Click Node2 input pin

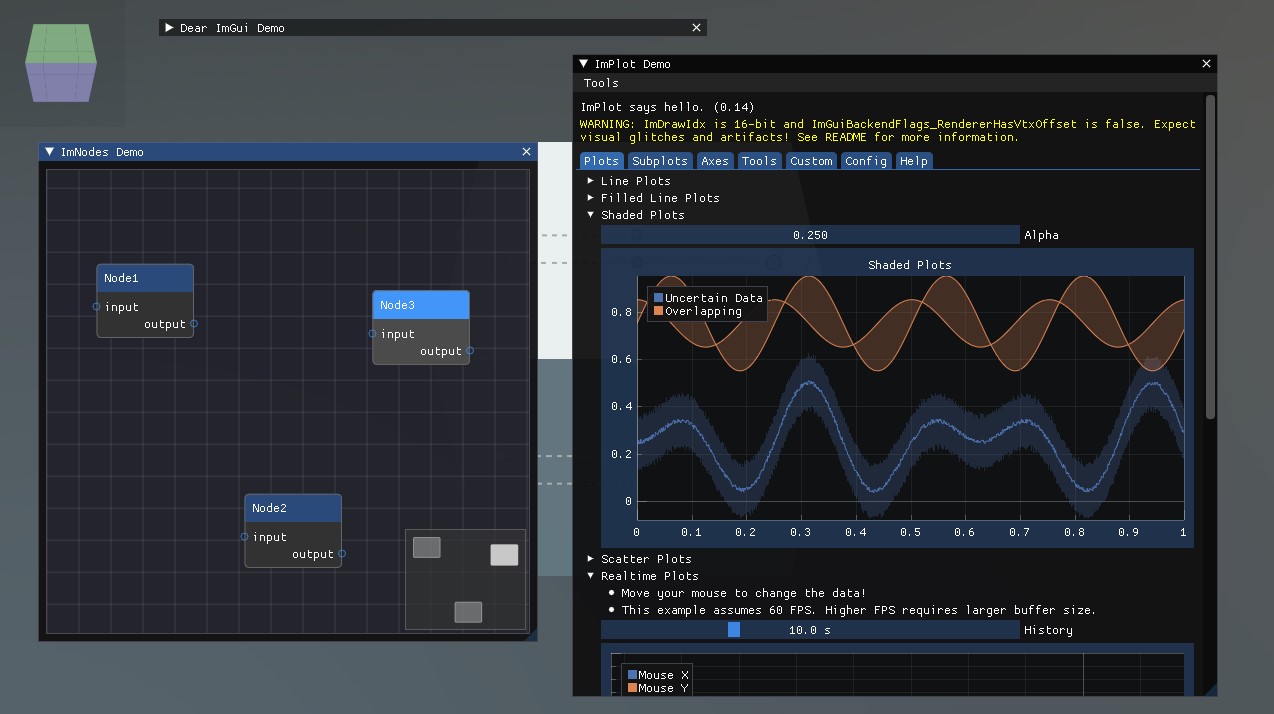coord(245,537)
